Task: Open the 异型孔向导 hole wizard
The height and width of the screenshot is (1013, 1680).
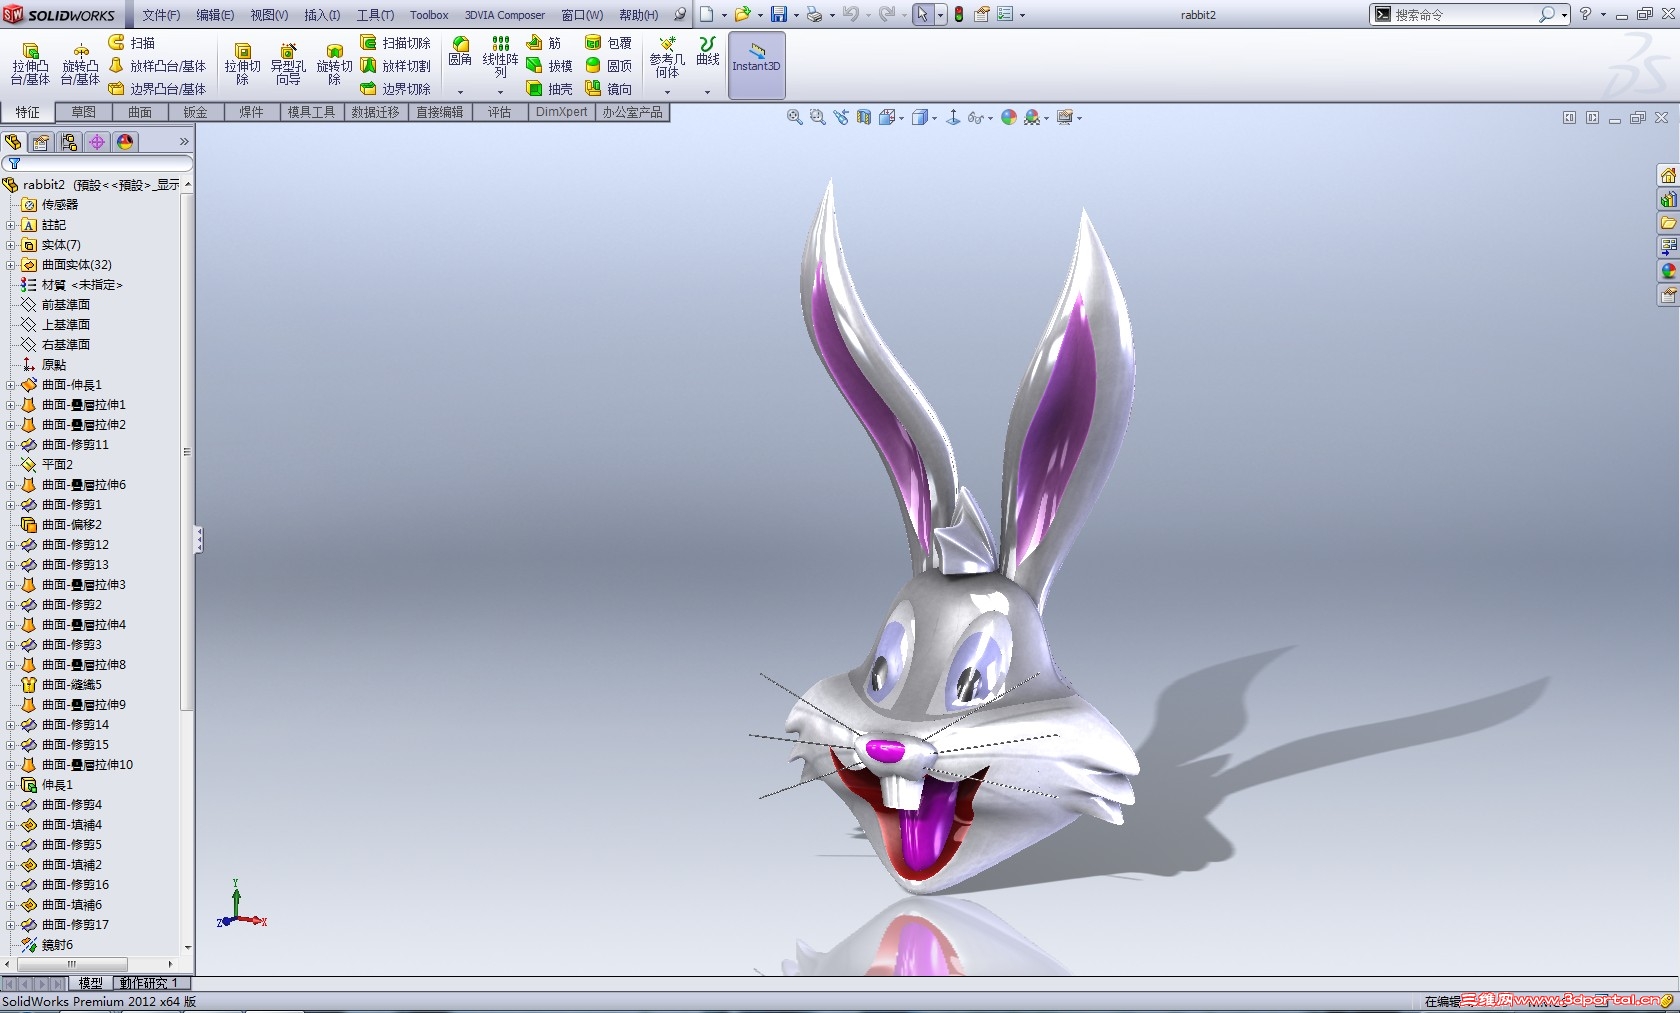Action: pos(288,64)
